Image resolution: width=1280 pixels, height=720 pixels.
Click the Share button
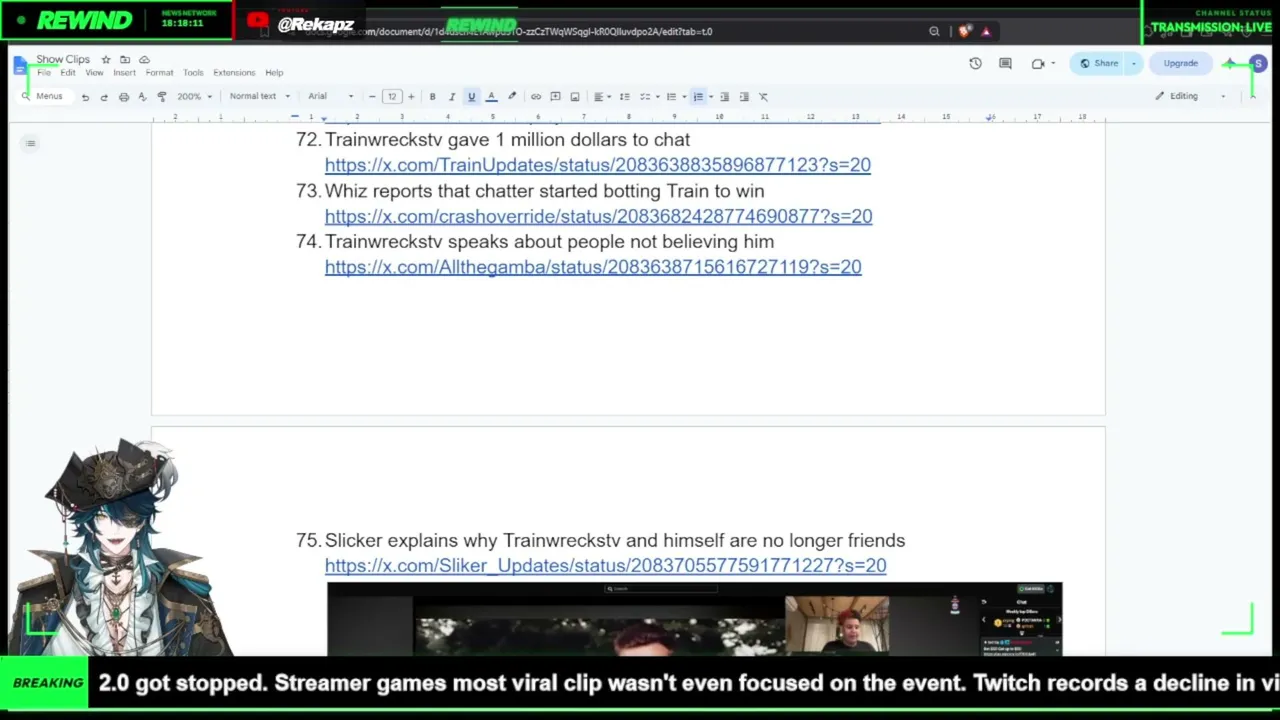[x=1098, y=63]
